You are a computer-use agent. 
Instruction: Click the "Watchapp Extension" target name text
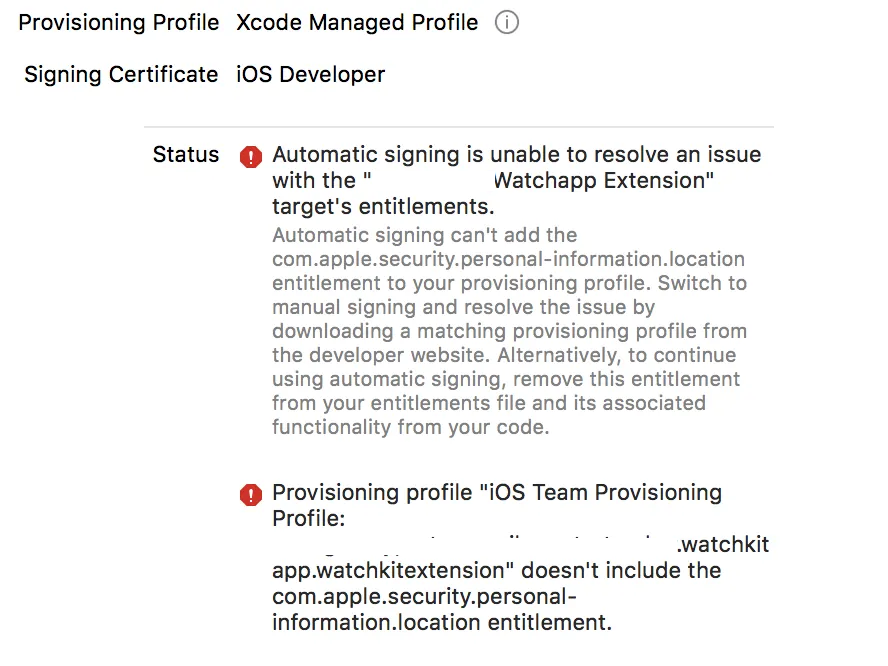605,181
